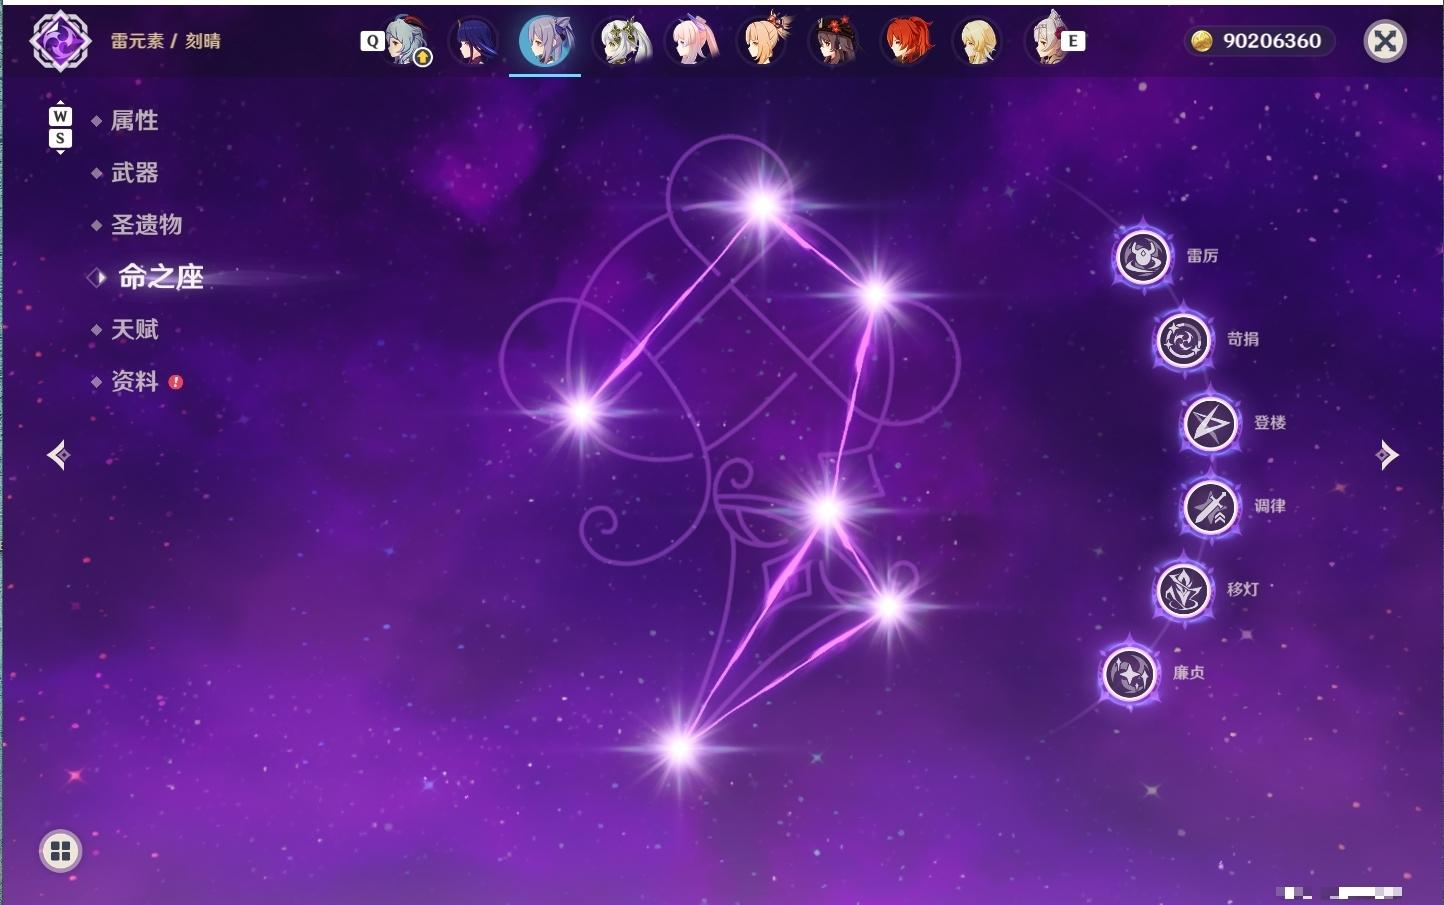Open the 移灯 constellation icon

(x=1184, y=590)
